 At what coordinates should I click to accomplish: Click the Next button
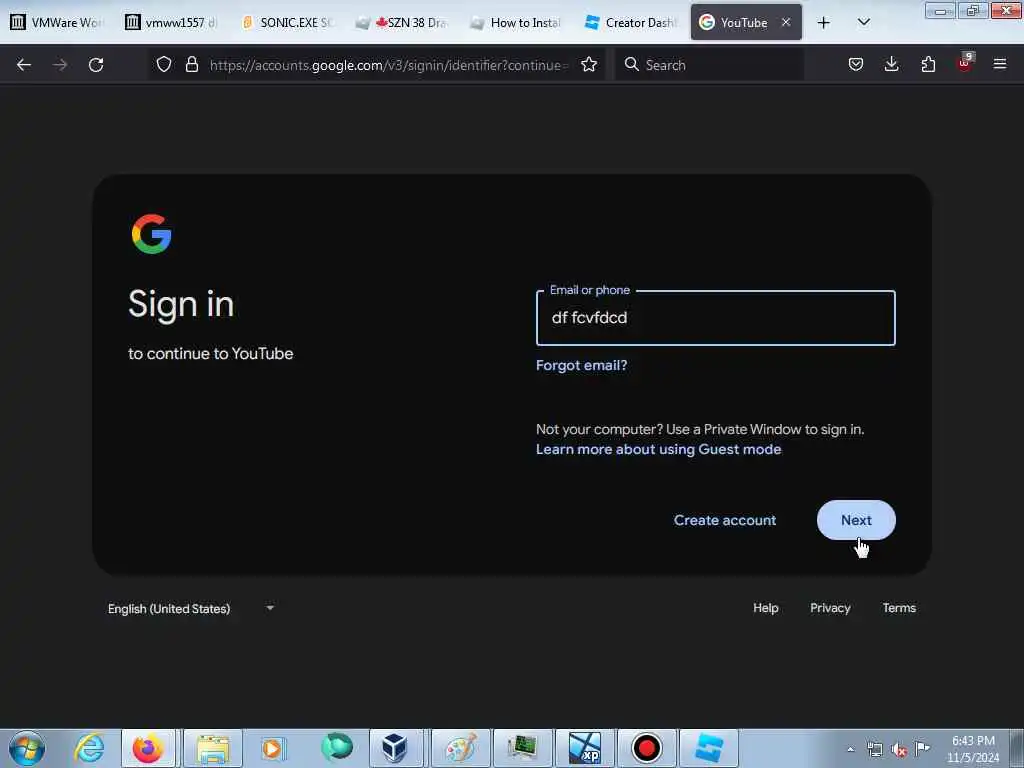[x=856, y=520]
